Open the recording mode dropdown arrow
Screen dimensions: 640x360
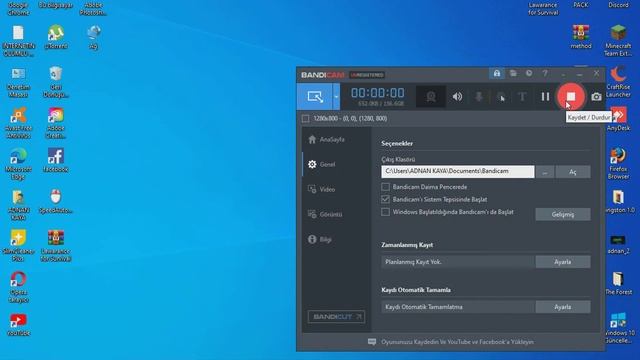coord(336,97)
